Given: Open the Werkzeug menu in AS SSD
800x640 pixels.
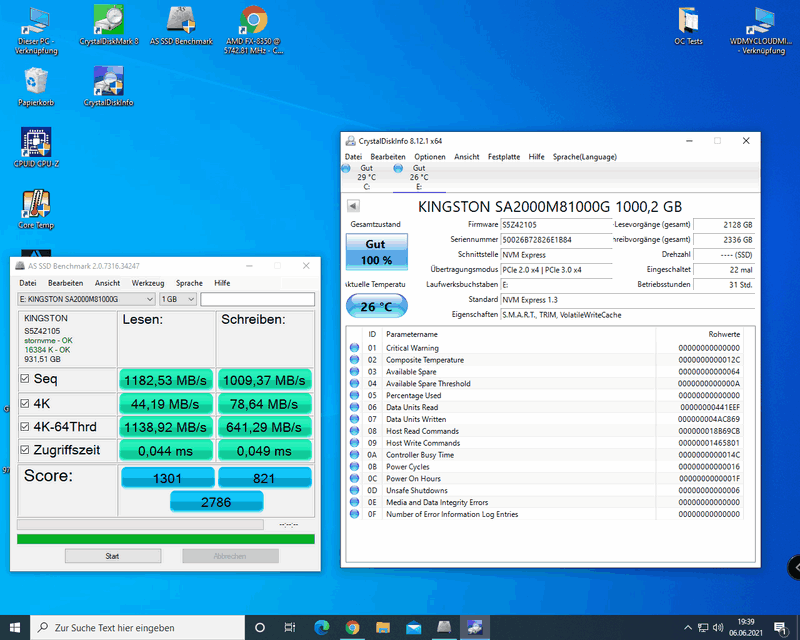Looking at the screenshot, I should tap(148, 283).
